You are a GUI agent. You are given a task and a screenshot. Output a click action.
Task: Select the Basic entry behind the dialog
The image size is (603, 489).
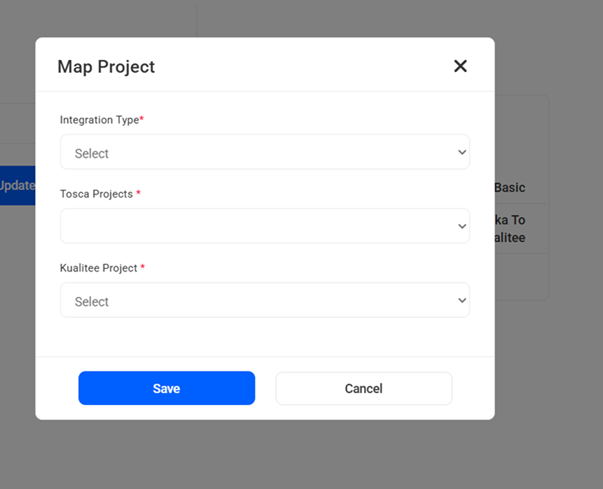[510, 188]
